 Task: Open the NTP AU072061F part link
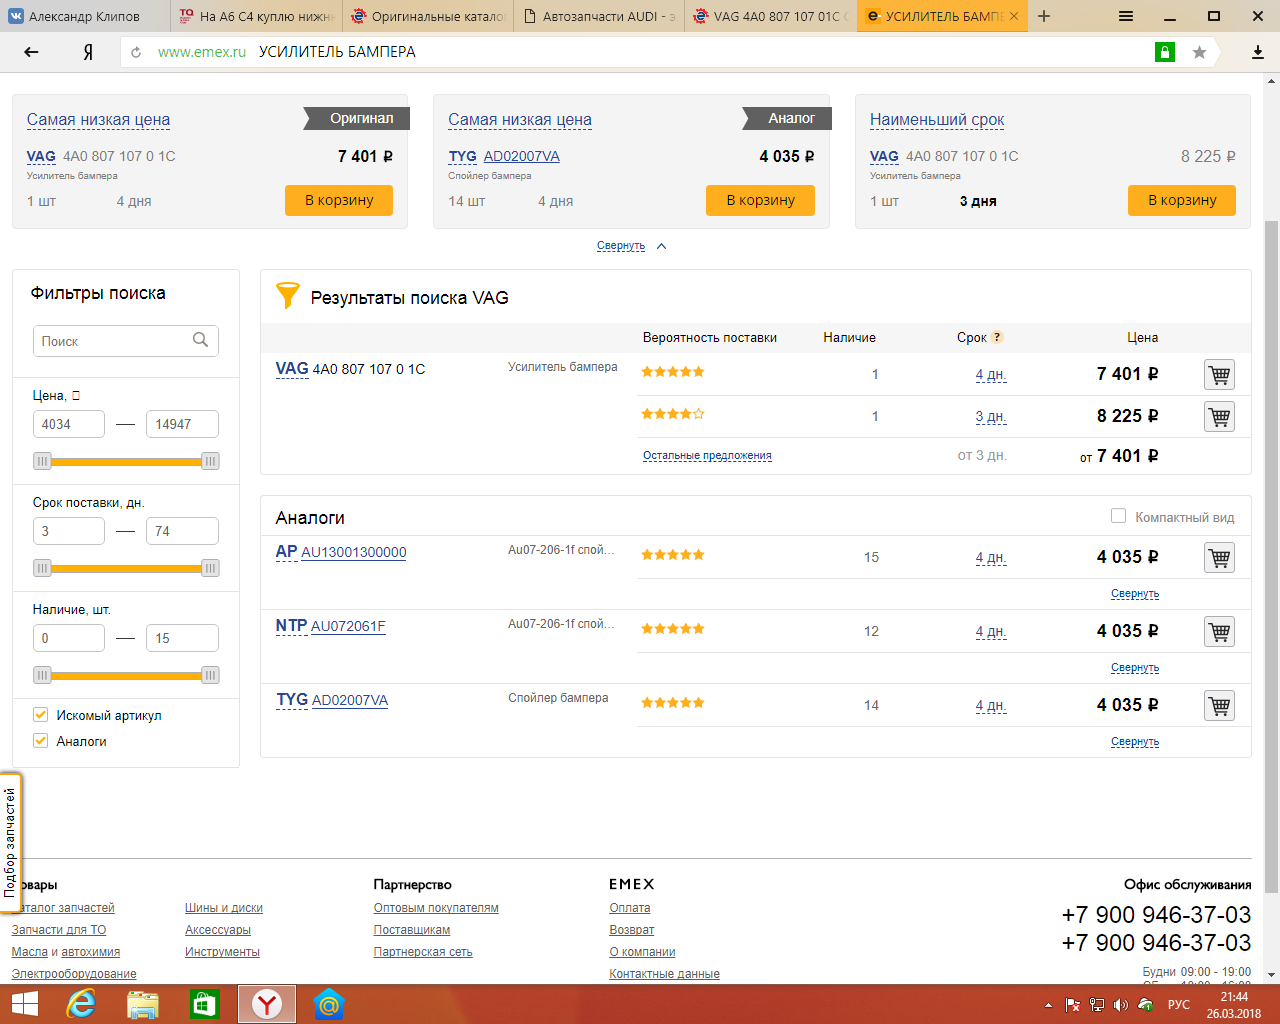(347, 626)
